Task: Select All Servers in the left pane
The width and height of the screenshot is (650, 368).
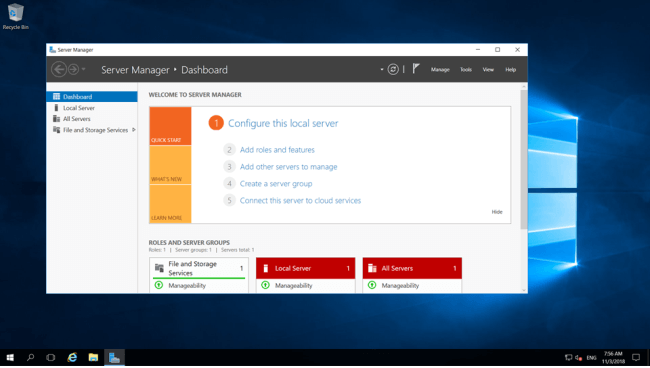Action: point(92,119)
